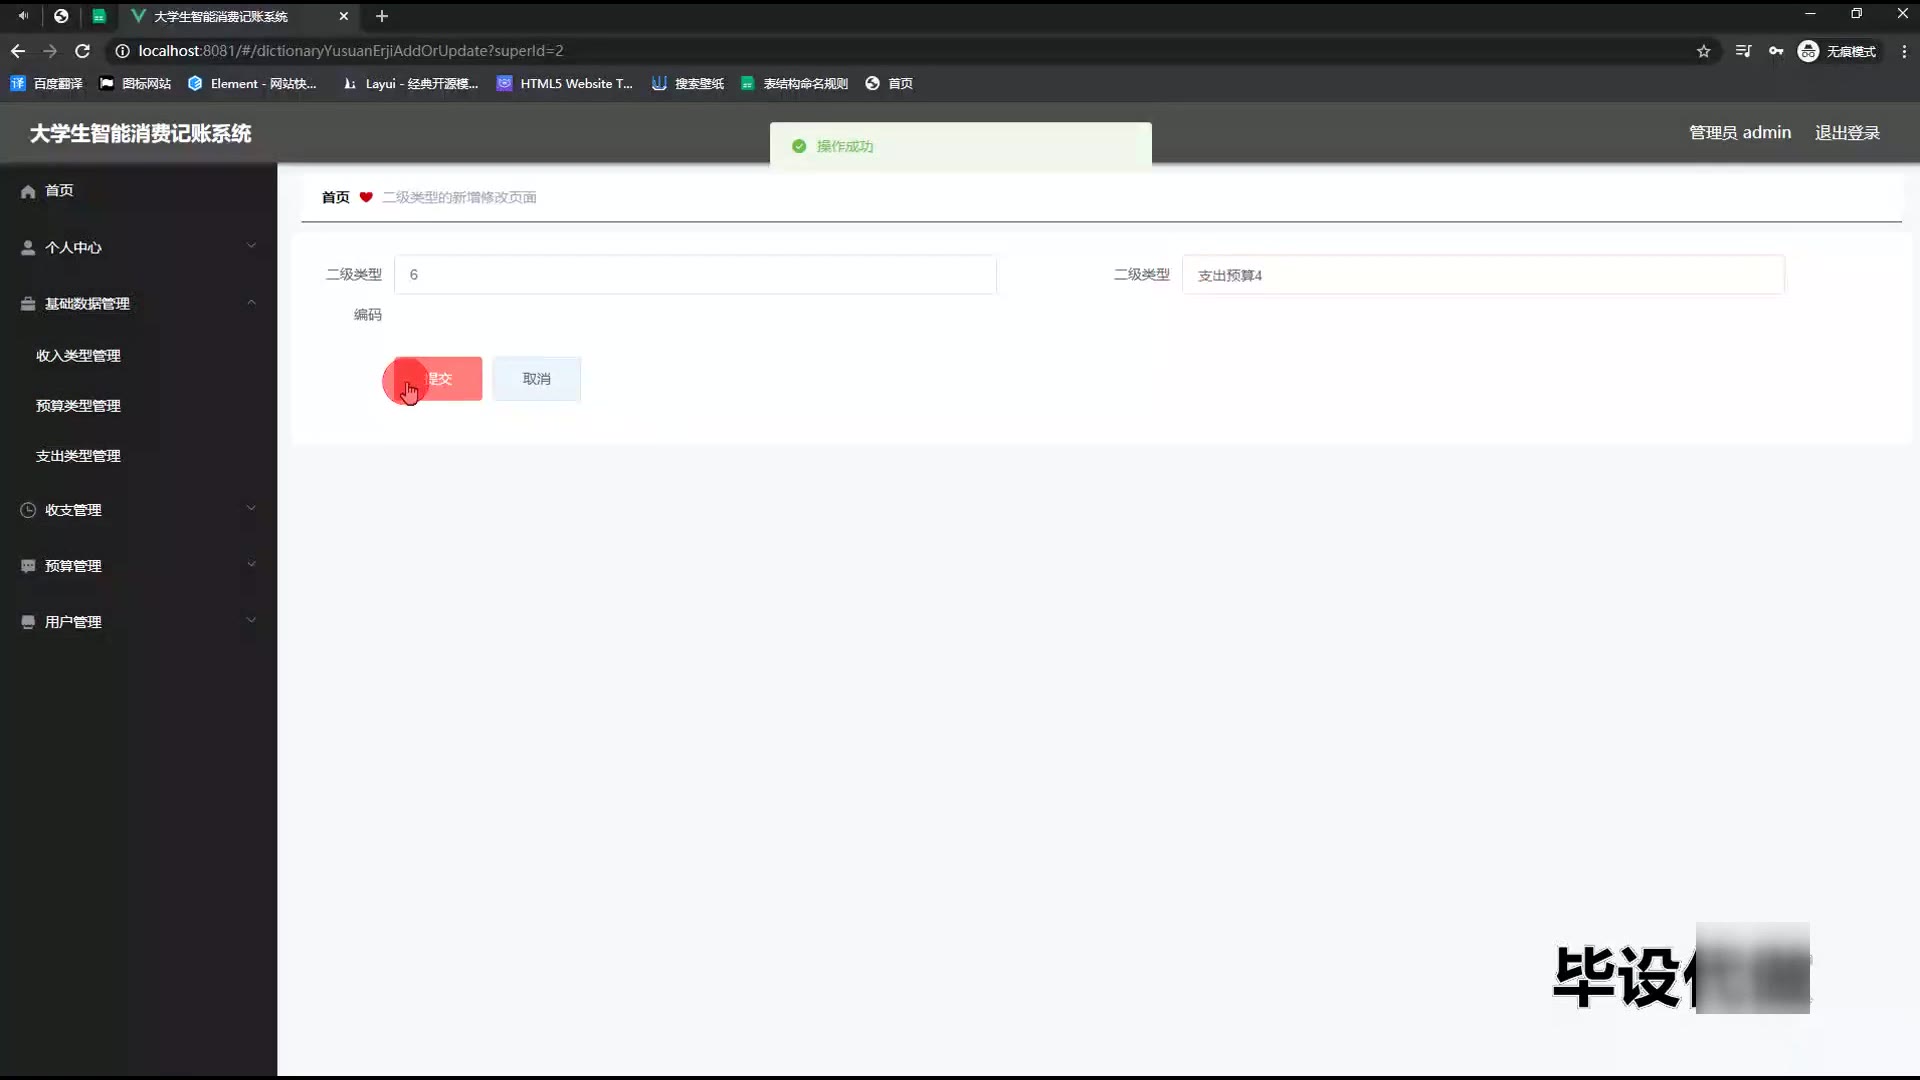Open the 首页 bookmark in bookmarks bar
The width and height of the screenshot is (1920, 1080).
(889, 84)
